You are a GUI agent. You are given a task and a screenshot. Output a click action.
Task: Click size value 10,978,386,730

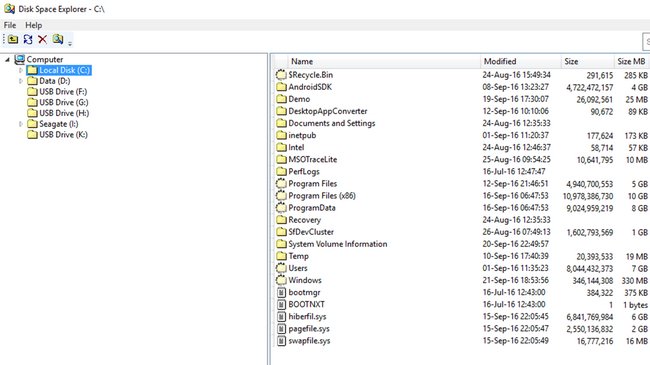(x=588, y=196)
